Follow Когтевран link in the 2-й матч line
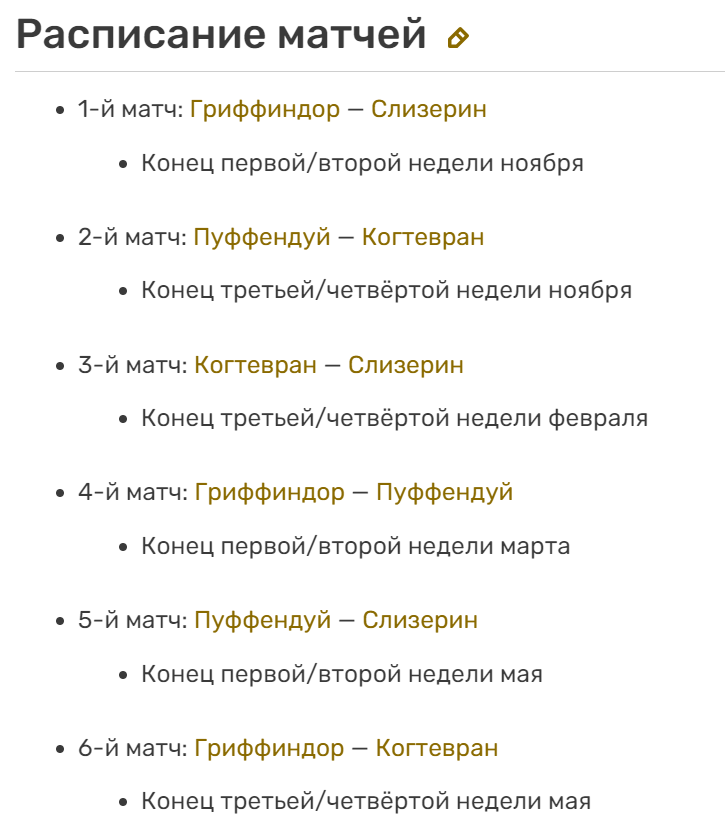Viewport: 725px width, 835px height. [x=423, y=237]
